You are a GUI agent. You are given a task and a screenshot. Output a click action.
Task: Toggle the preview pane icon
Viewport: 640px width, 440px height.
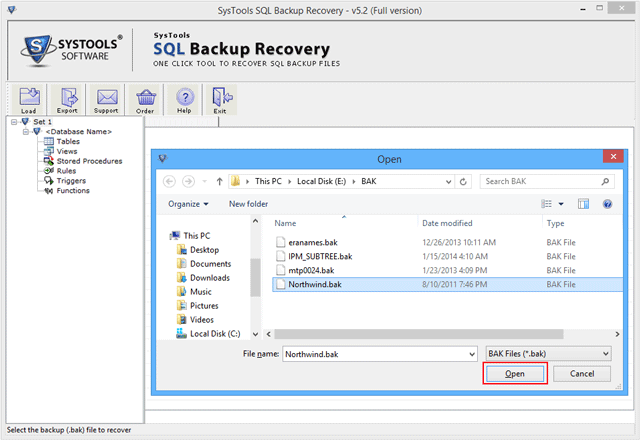tap(583, 204)
